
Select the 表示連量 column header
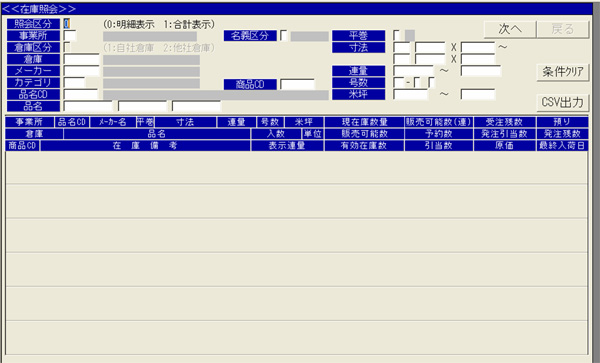pos(287,146)
